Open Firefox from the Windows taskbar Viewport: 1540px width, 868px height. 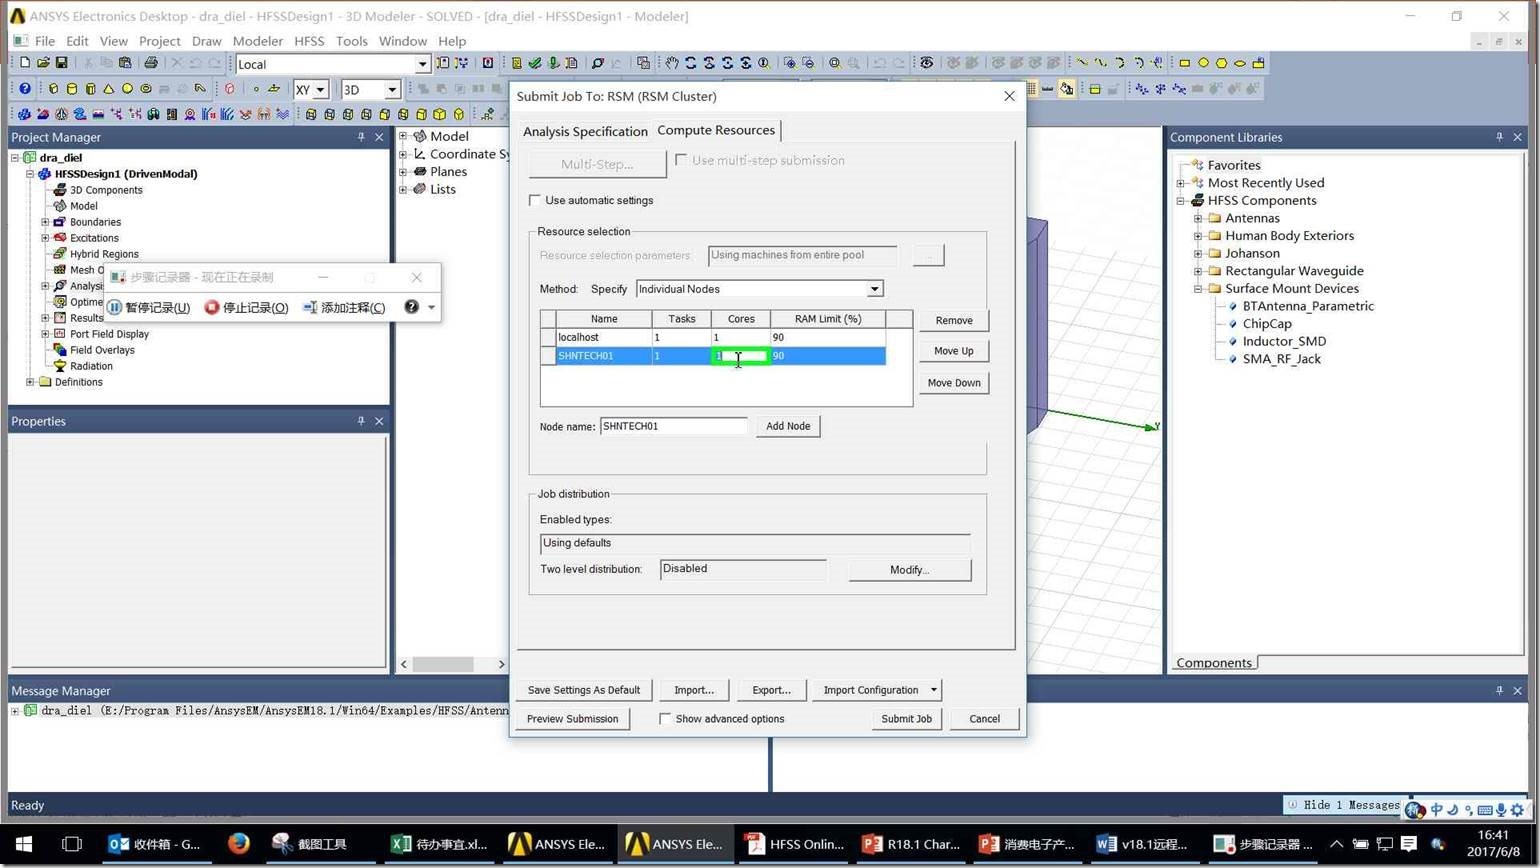coord(238,844)
